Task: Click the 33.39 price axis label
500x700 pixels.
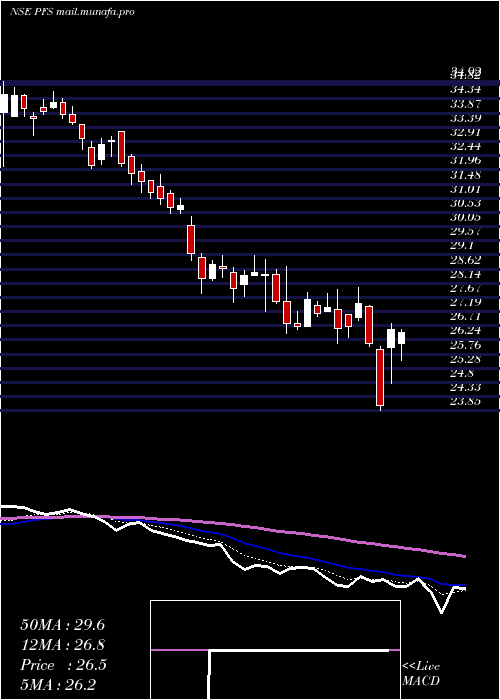Action: tap(465, 118)
